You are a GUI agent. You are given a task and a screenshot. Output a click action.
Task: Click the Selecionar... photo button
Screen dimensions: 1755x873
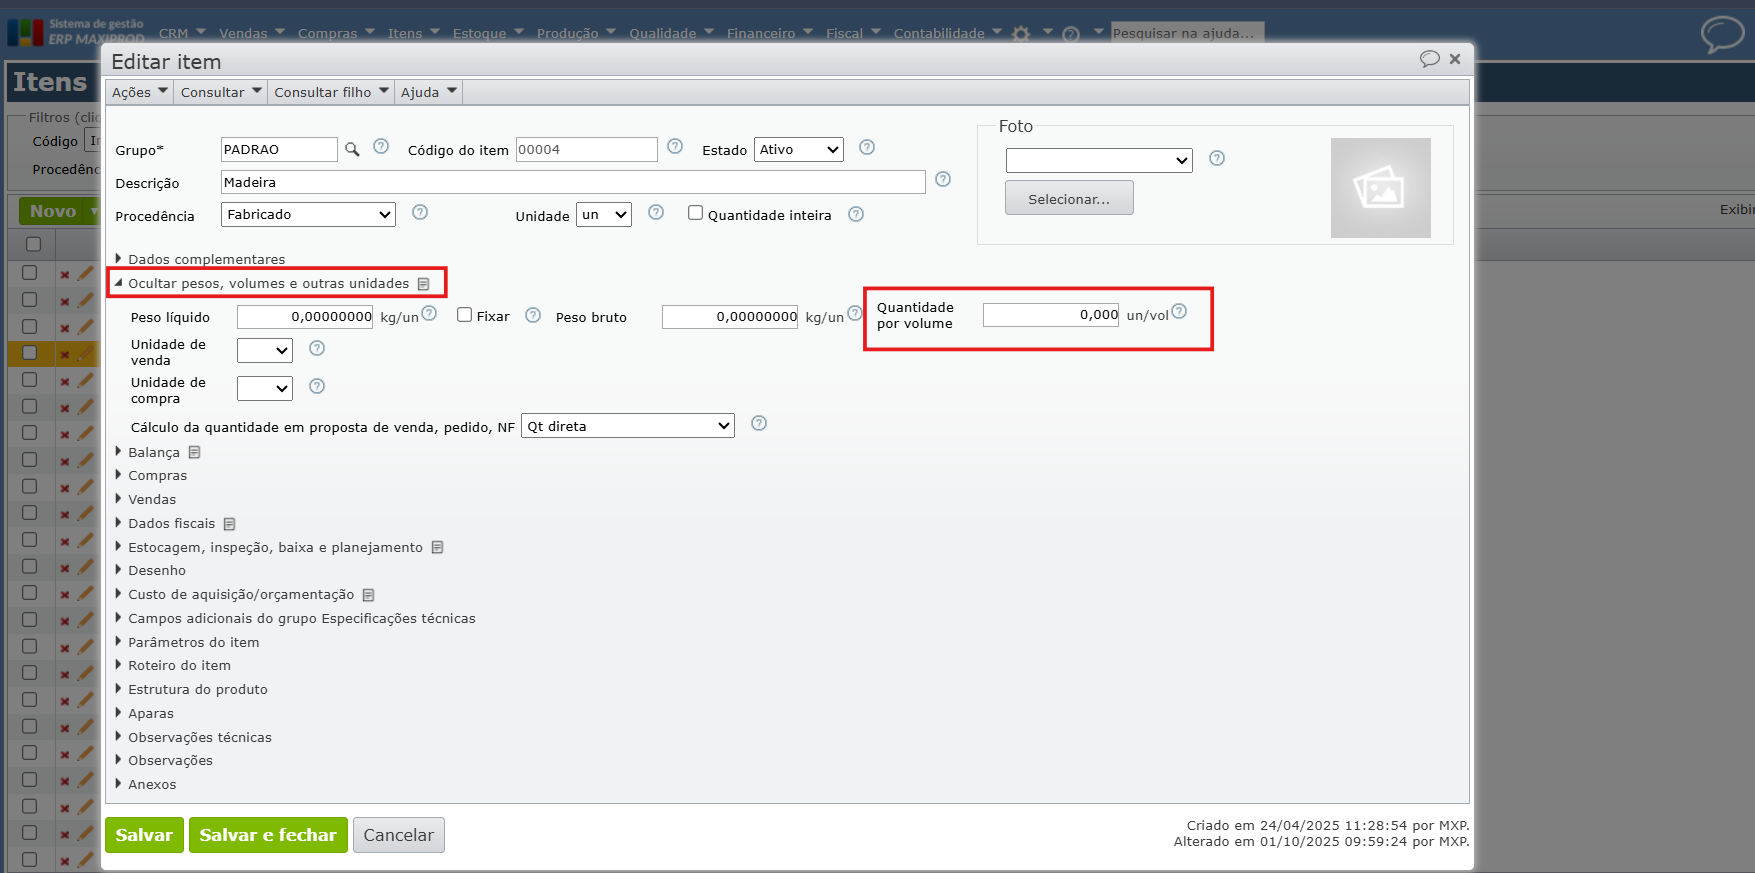click(1069, 198)
